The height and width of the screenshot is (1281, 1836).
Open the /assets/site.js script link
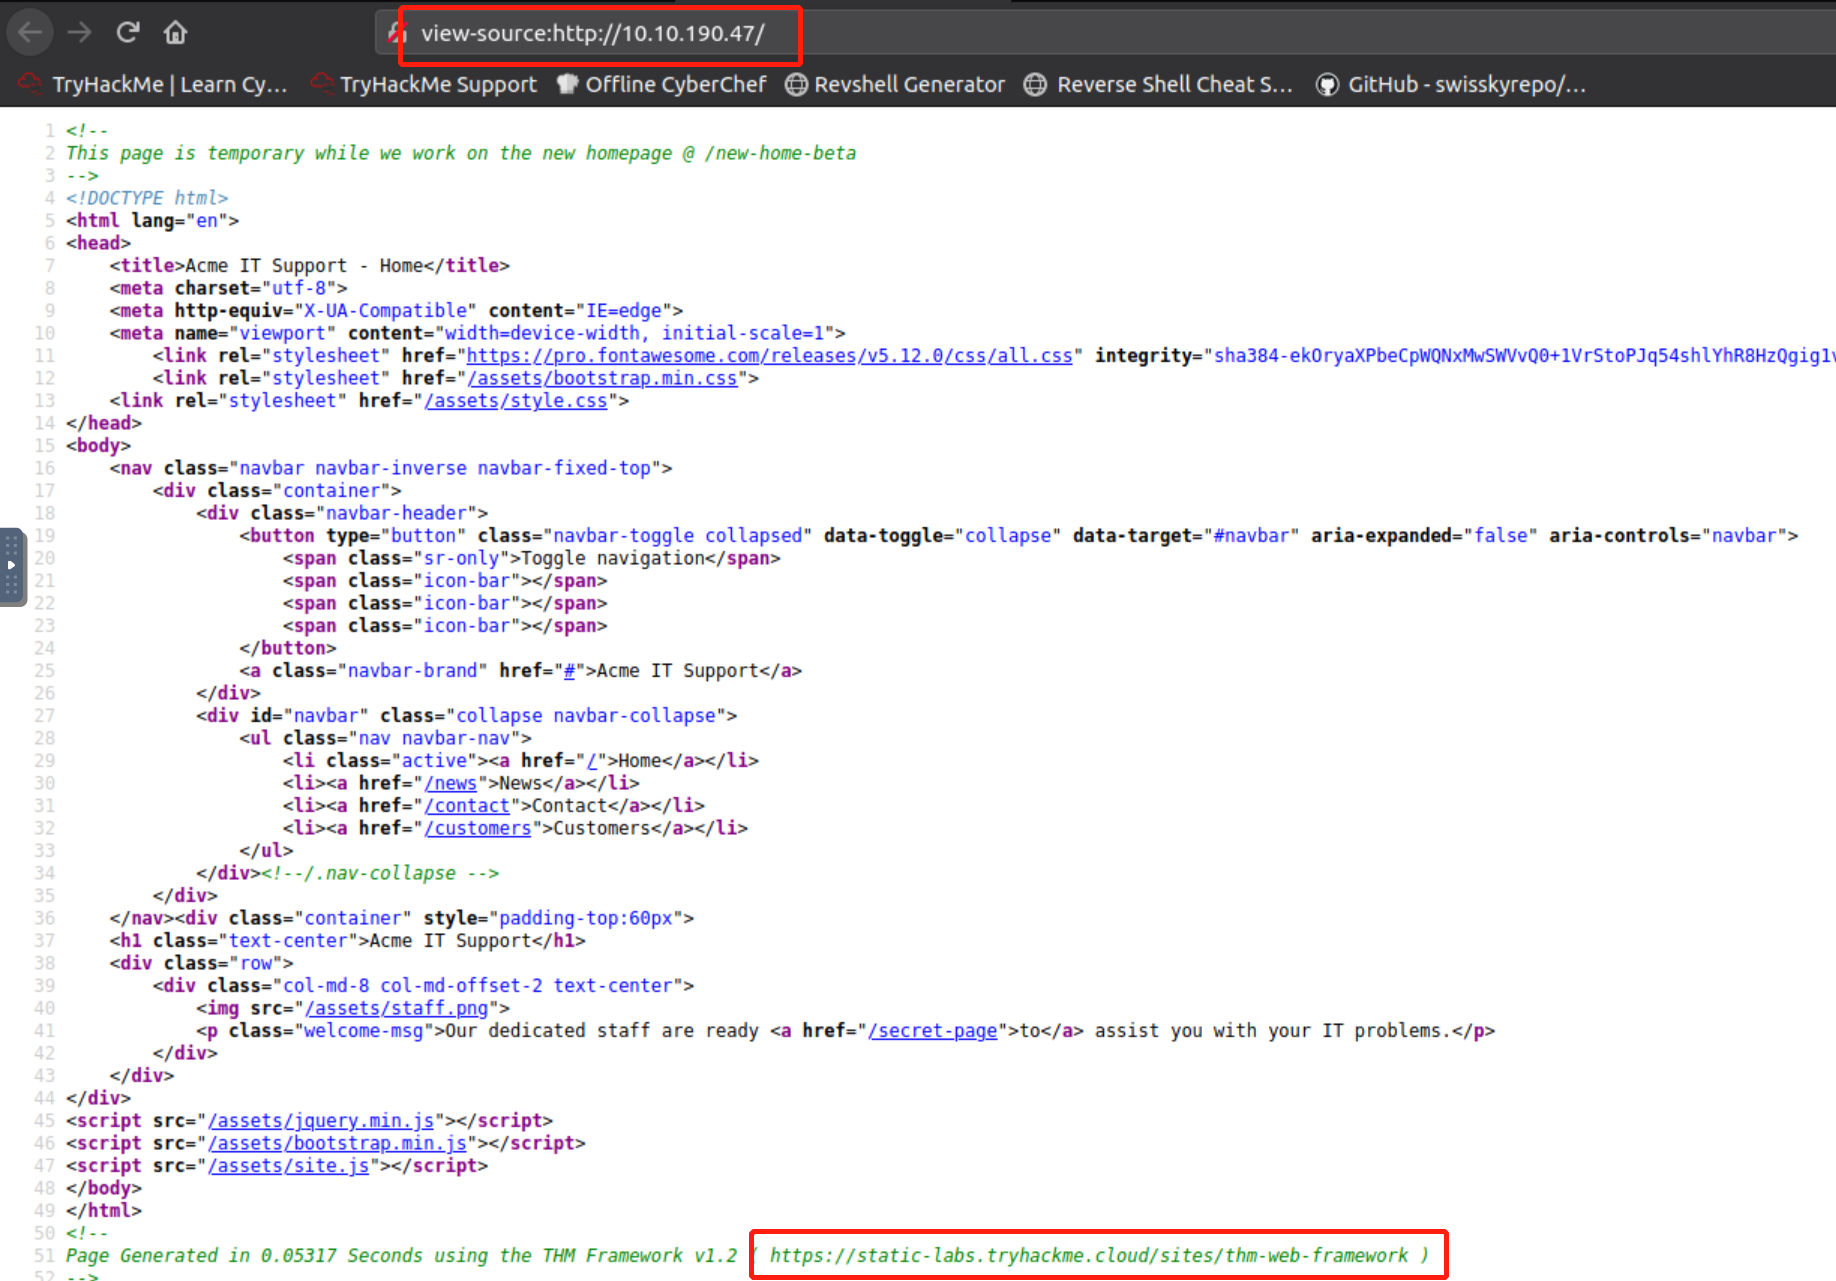click(288, 1166)
